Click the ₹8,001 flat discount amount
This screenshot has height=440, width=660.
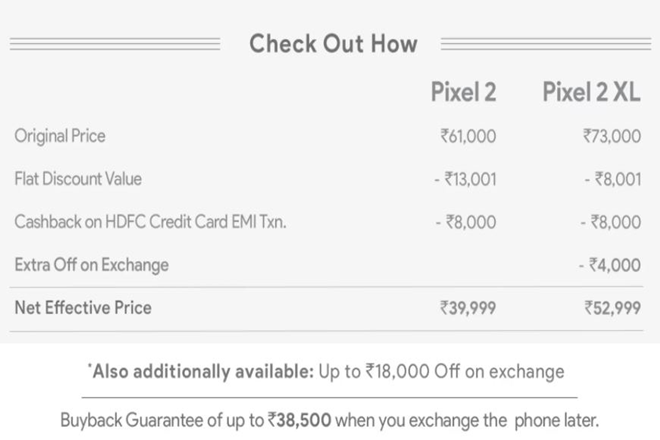[611, 180]
